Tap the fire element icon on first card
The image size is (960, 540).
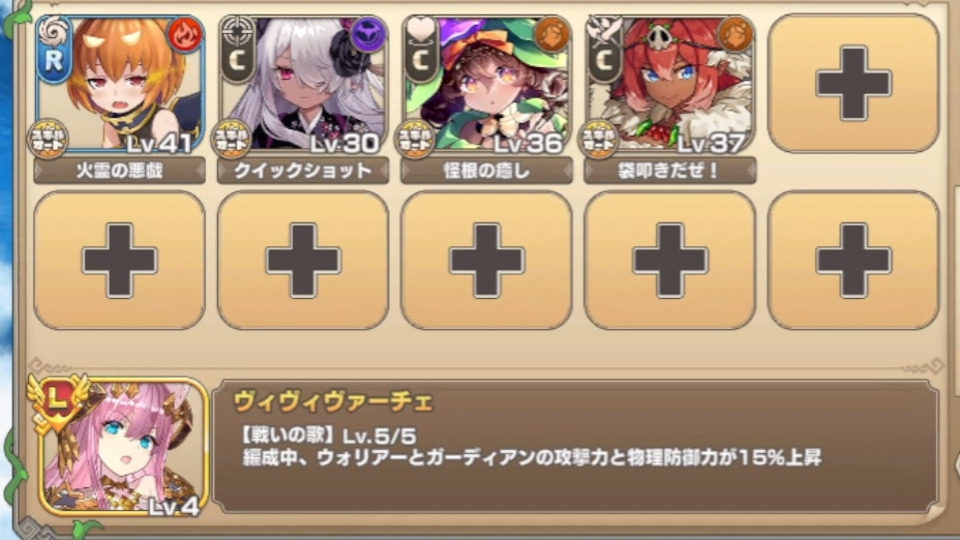pos(185,35)
